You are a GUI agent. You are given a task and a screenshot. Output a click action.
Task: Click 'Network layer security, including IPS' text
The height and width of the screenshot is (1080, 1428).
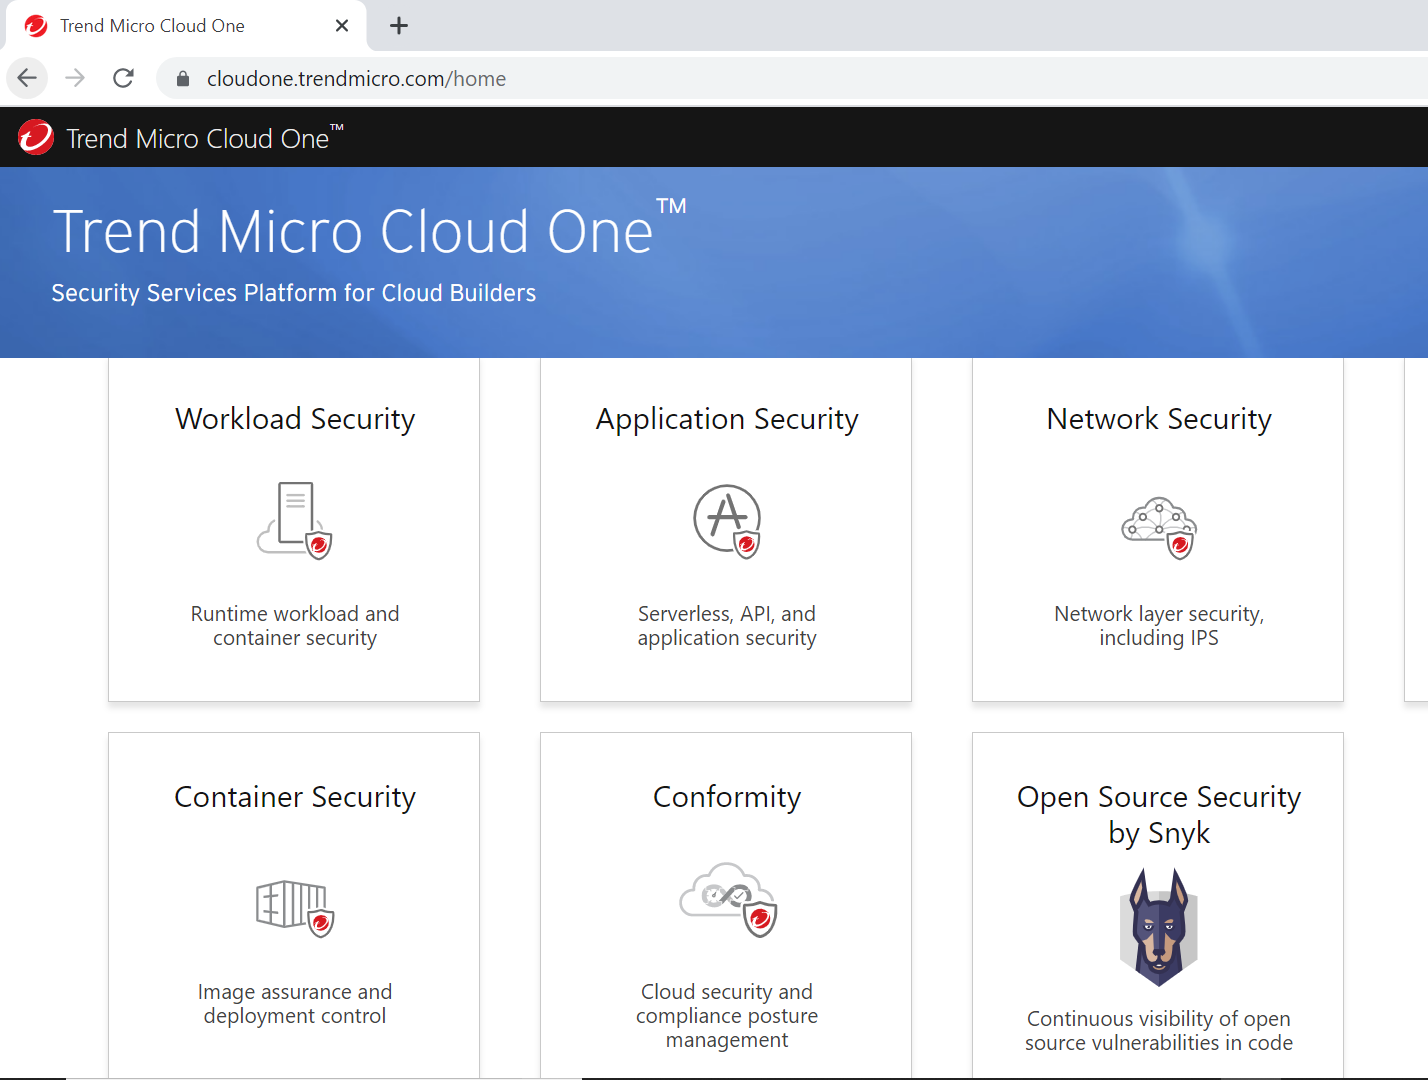tap(1159, 626)
